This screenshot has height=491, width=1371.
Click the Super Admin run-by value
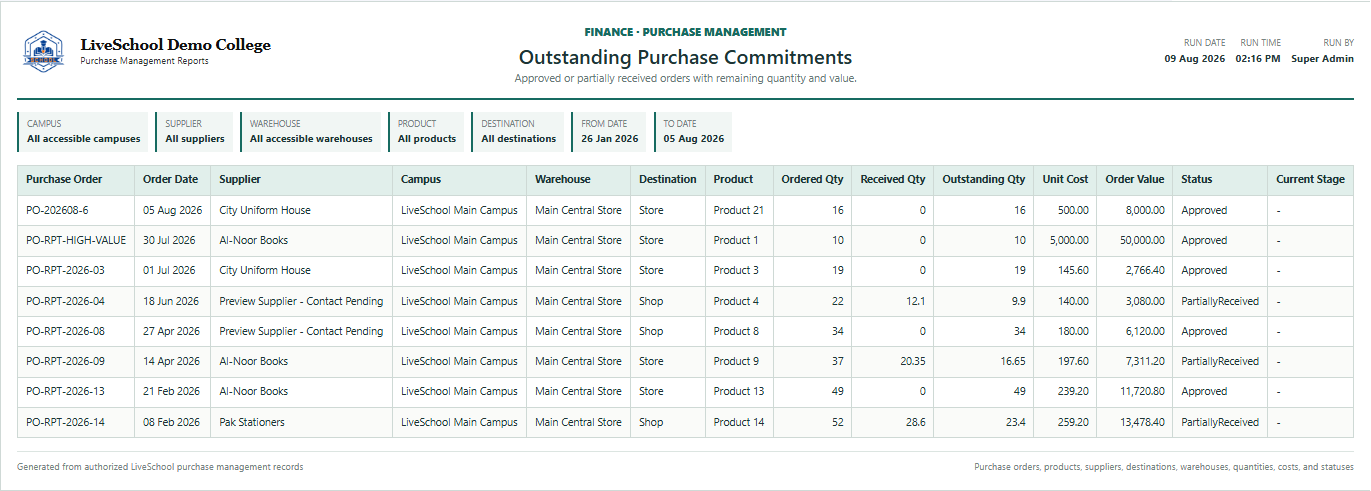click(1323, 59)
